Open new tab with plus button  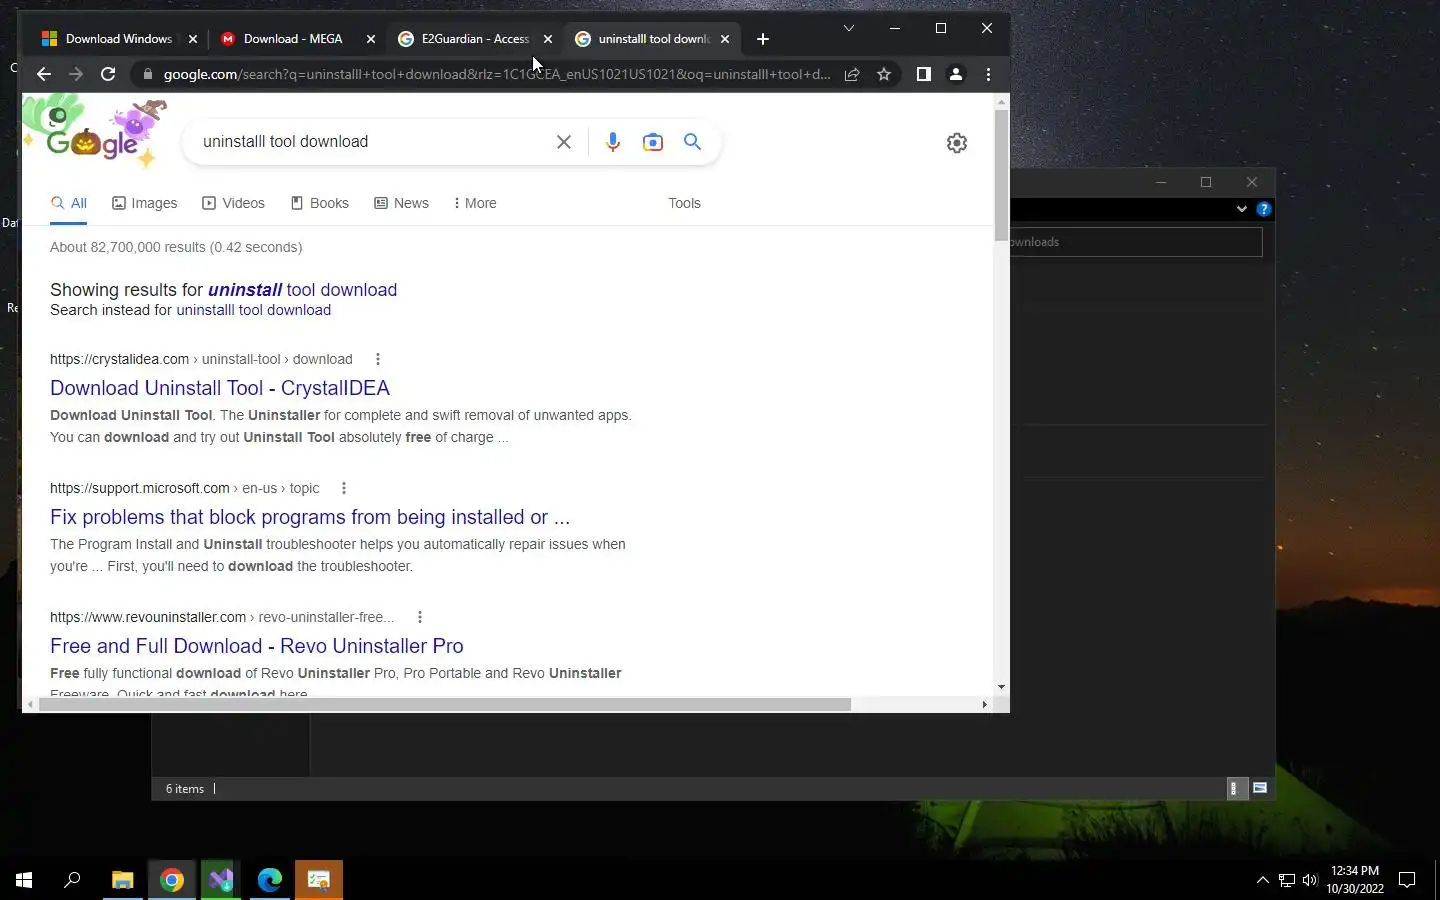click(763, 39)
